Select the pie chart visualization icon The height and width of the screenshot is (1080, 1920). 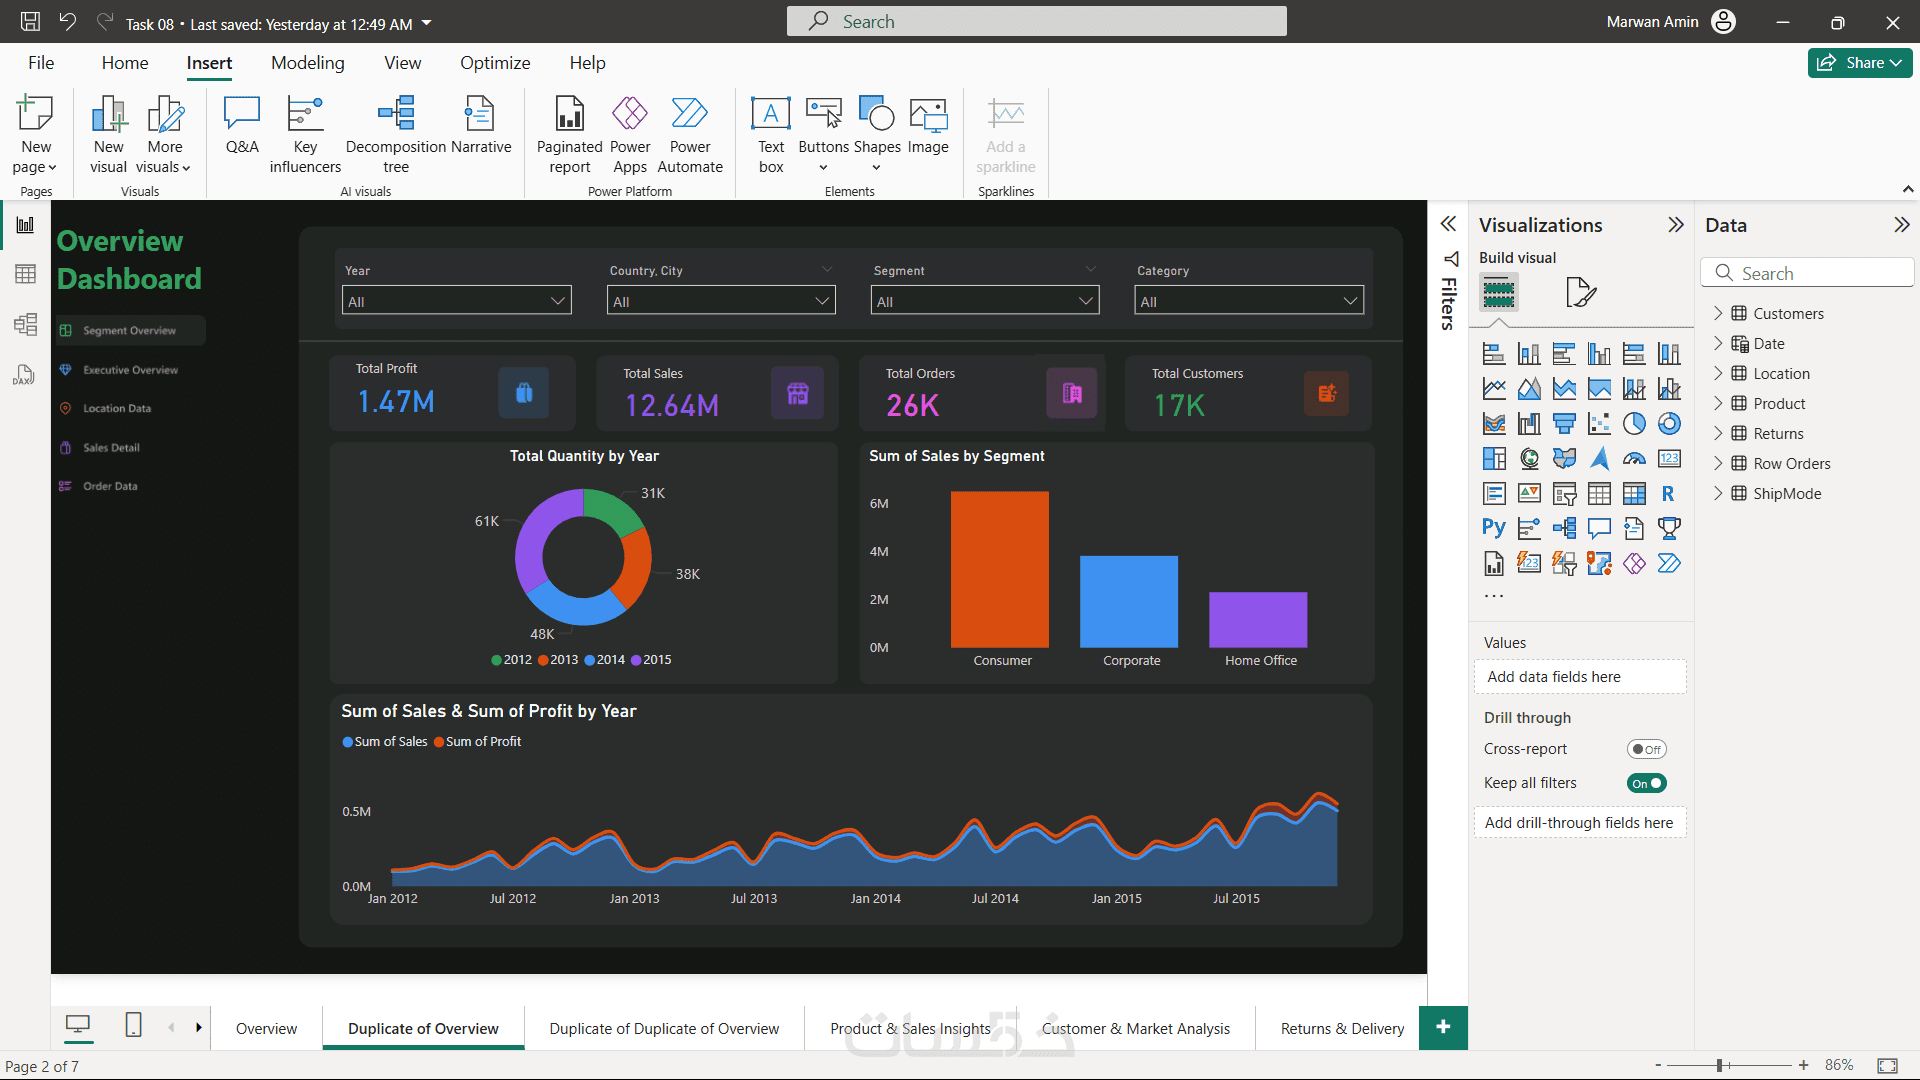1634,424
